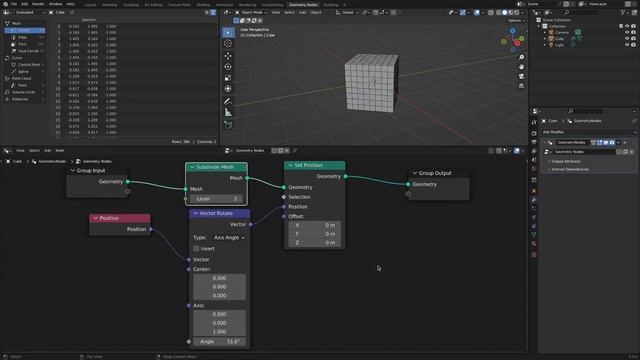Select Face Corner domain in spreadsheet
Image resolution: width=640 pixels, height=360 pixels.
28,51
